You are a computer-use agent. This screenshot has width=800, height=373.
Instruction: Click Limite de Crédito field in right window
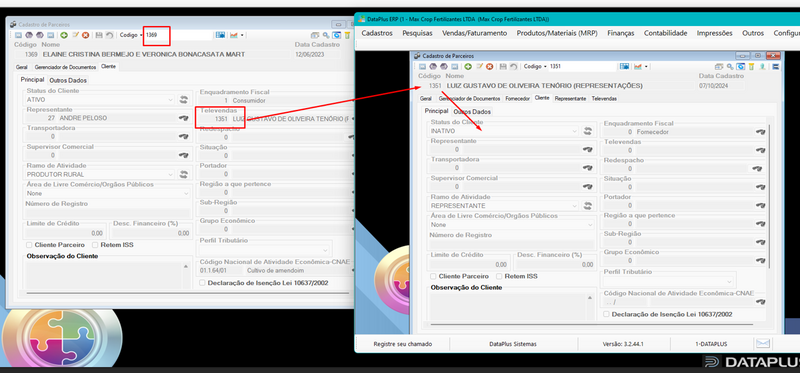point(469,264)
